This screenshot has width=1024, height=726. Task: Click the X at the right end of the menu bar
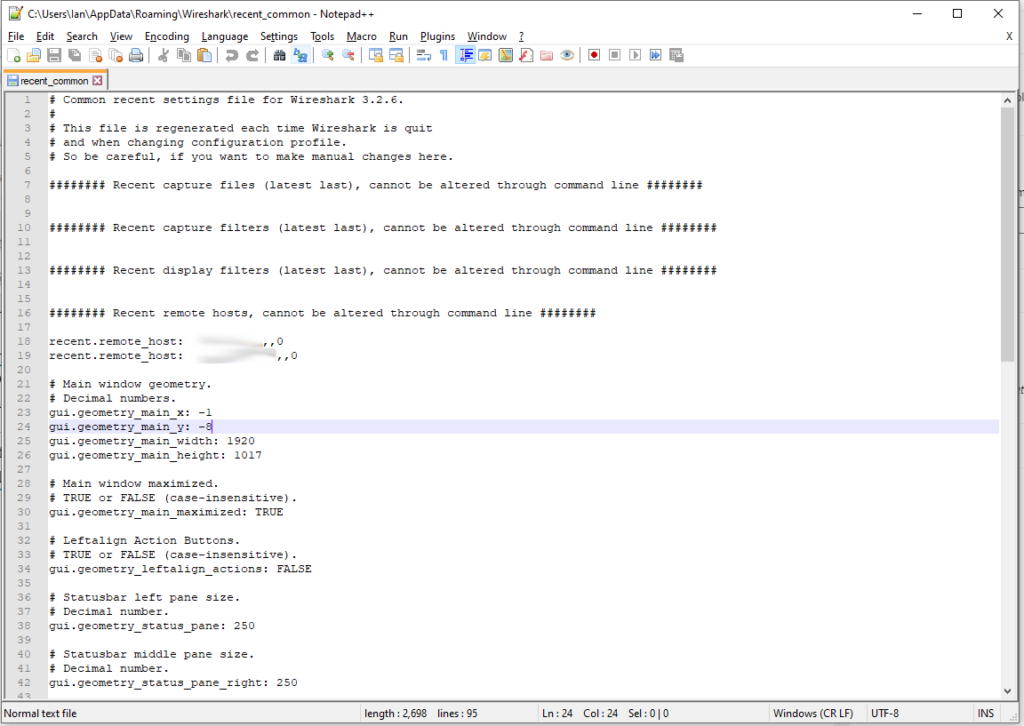[1009, 37]
